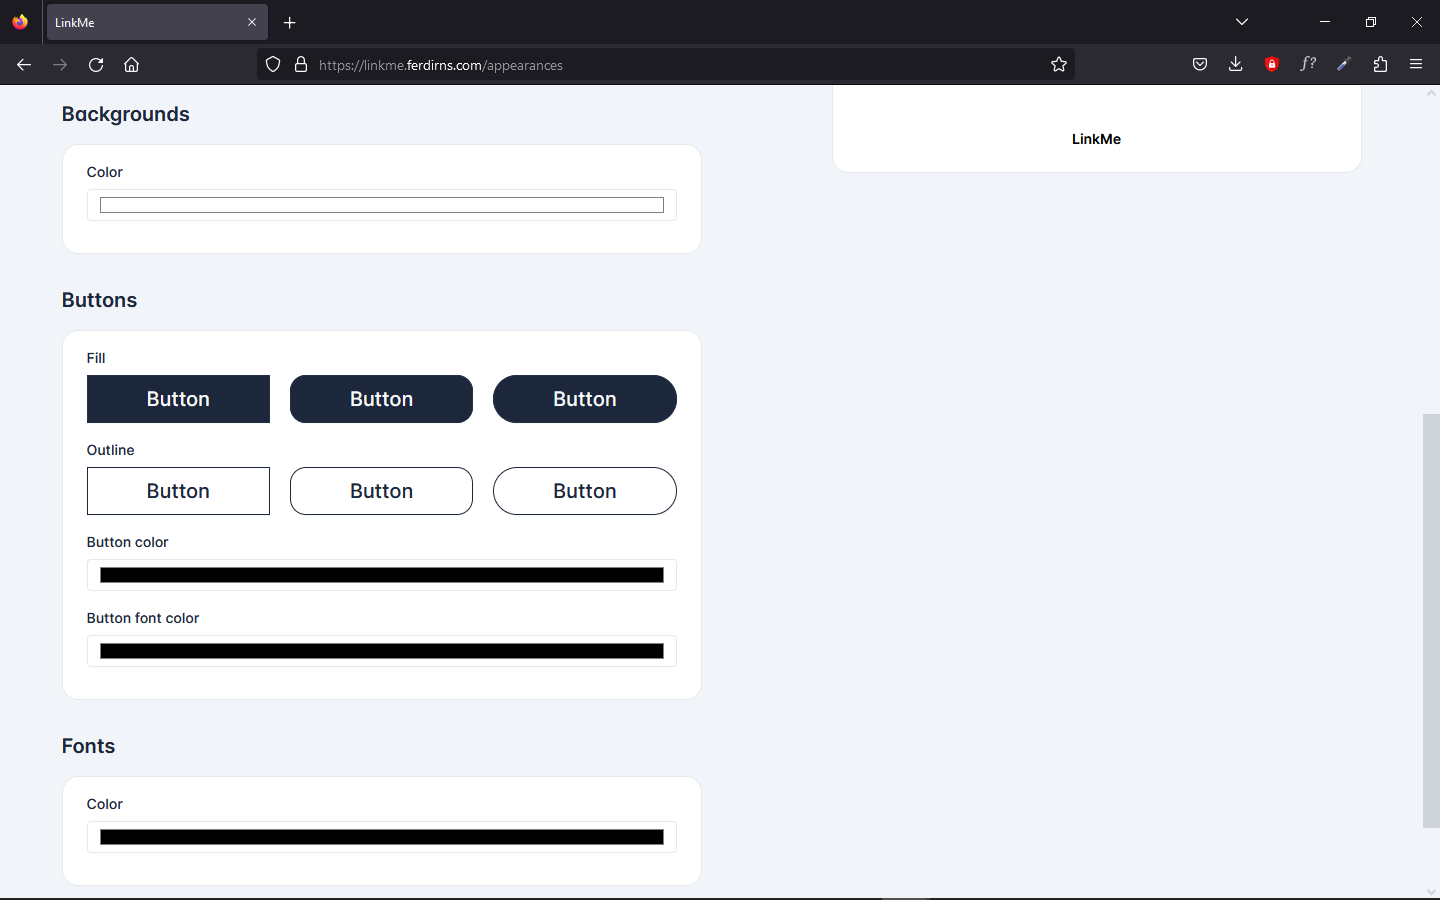1440x900 pixels.
Task: Go to the browser home page
Action: pyautogui.click(x=131, y=64)
